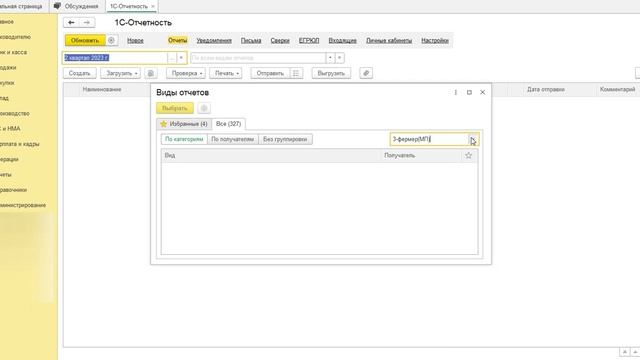The width and height of the screenshot is (640, 360).
Task: Click the gear icon in Виды отчетов dialog
Action: pos(204,108)
